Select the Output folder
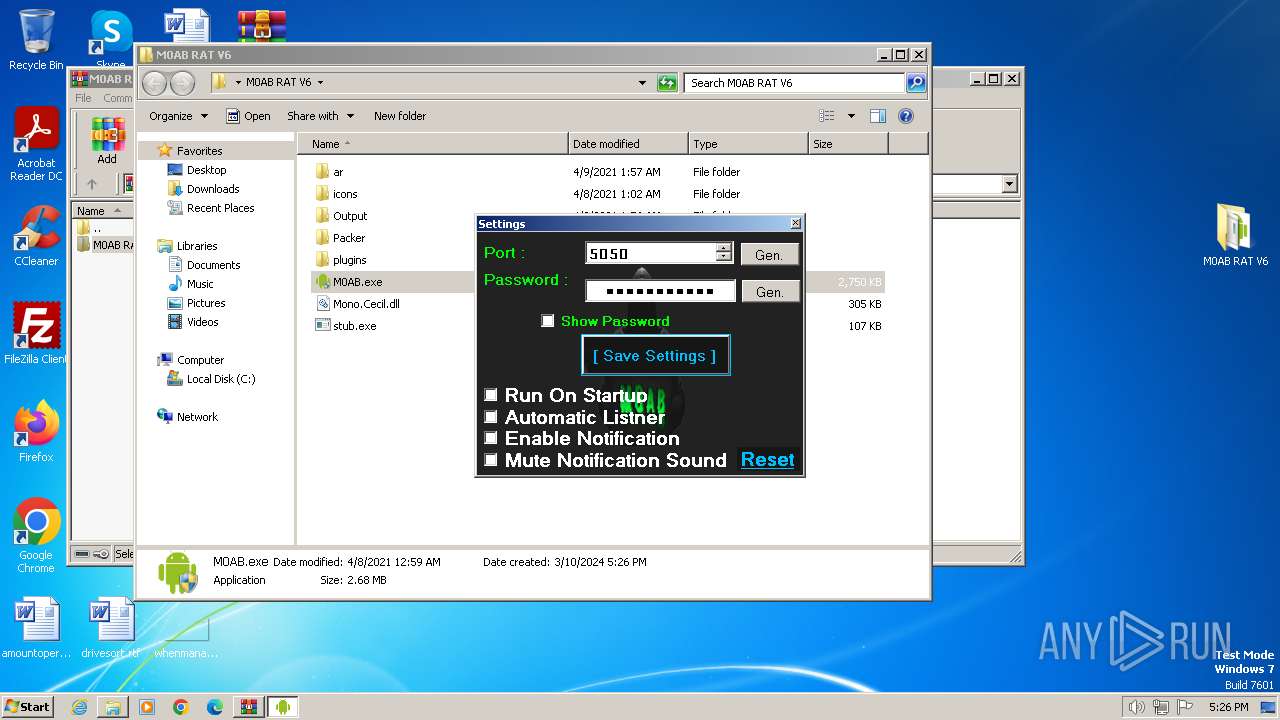Screen dimensions: 1280x720 point(350,216)
